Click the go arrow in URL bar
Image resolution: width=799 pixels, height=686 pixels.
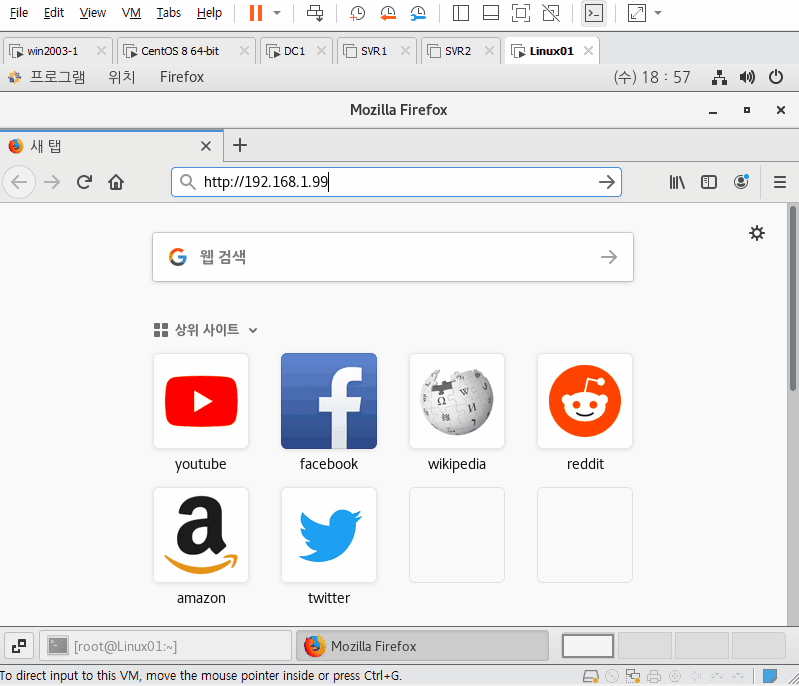coord(606,182)
